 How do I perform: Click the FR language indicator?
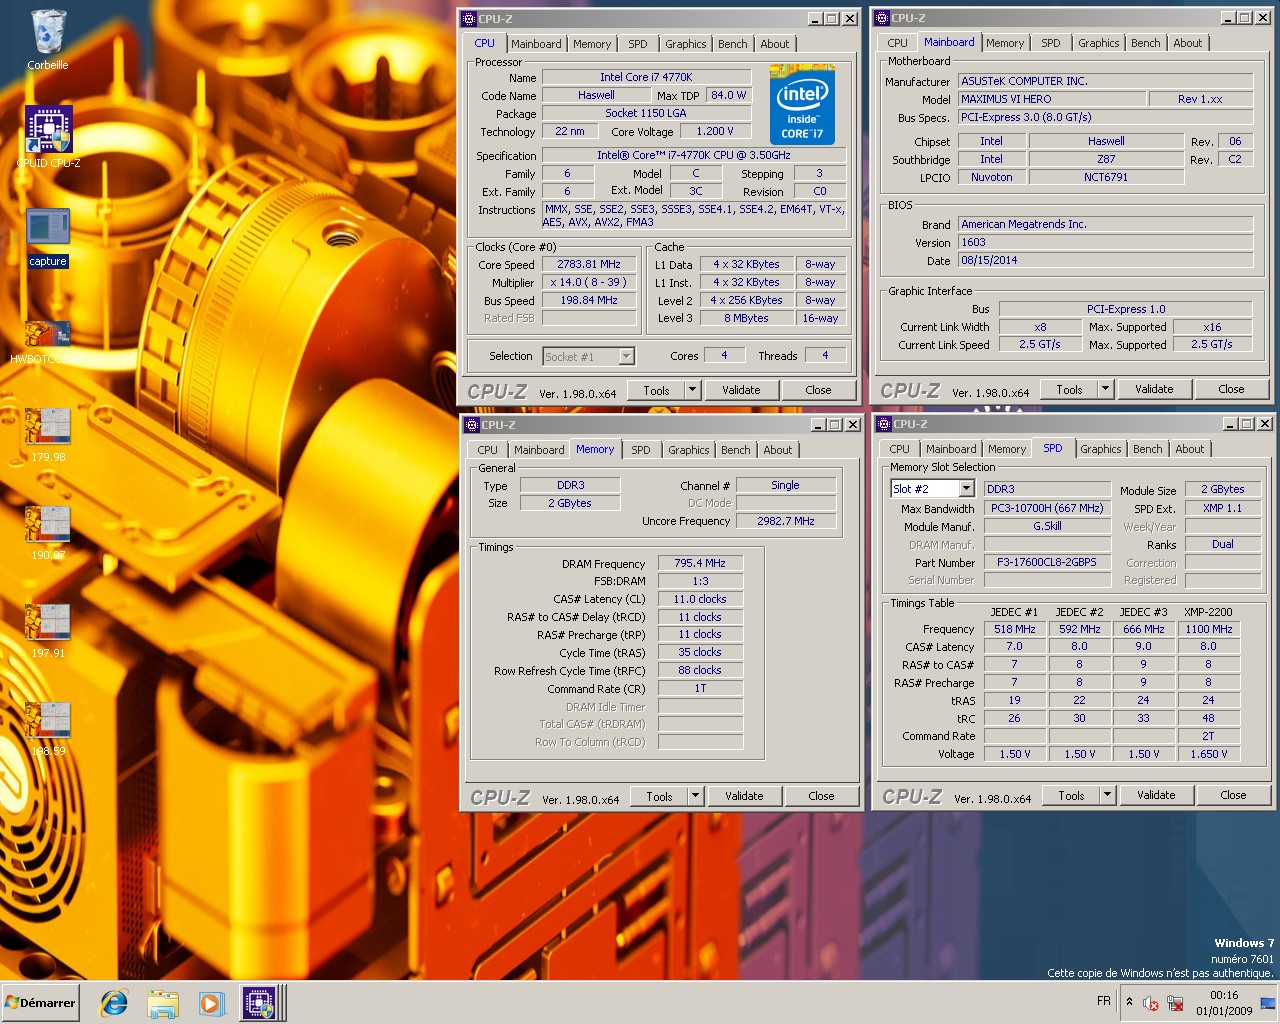pyautogui.click(x=1104, y=1001)
